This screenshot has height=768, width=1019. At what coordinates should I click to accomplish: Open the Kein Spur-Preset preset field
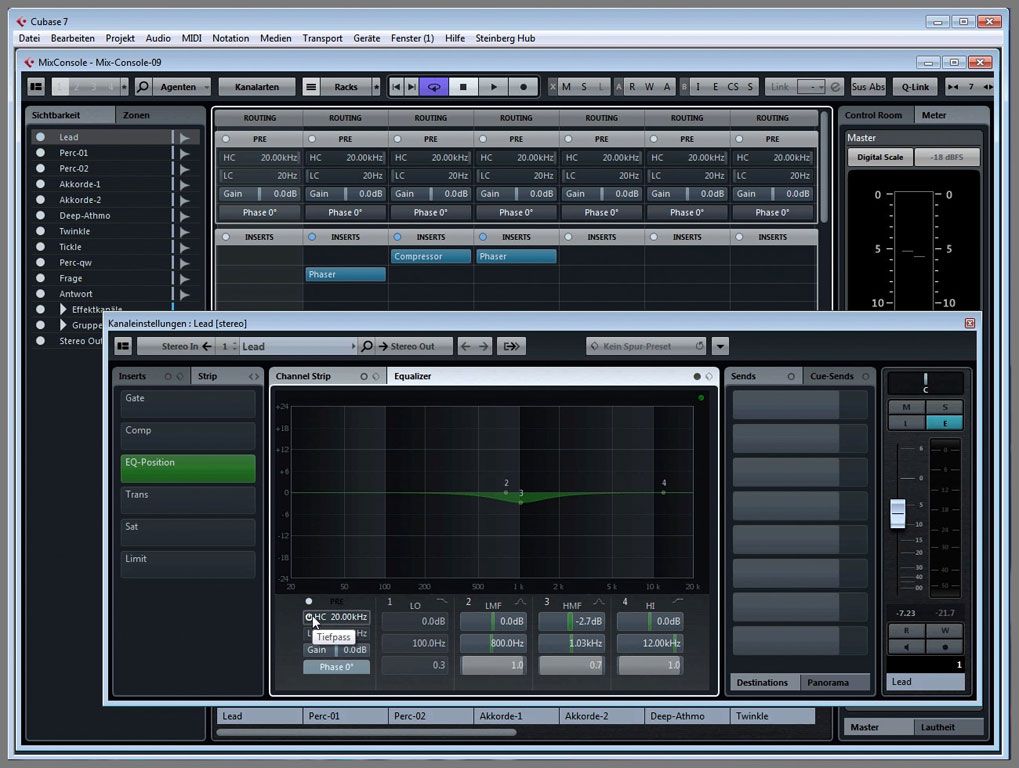pyautogui.click(x=646, y=346)
